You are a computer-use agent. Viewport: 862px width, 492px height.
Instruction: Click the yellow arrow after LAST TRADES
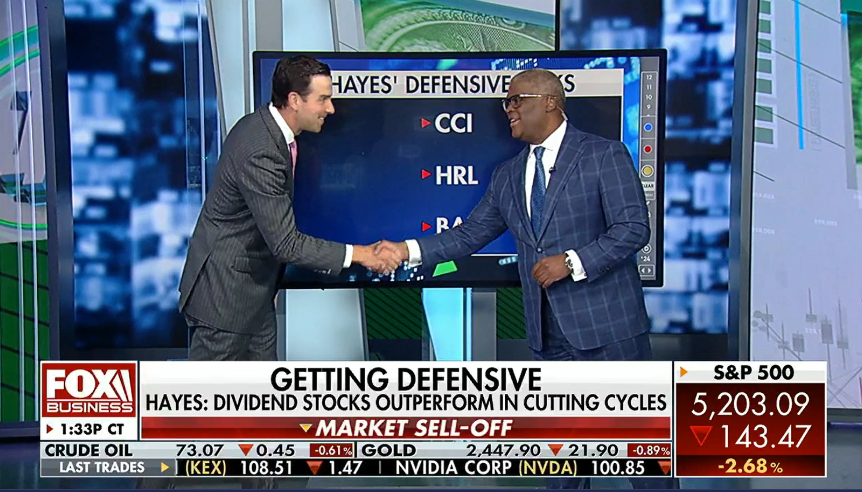[164, 468]
